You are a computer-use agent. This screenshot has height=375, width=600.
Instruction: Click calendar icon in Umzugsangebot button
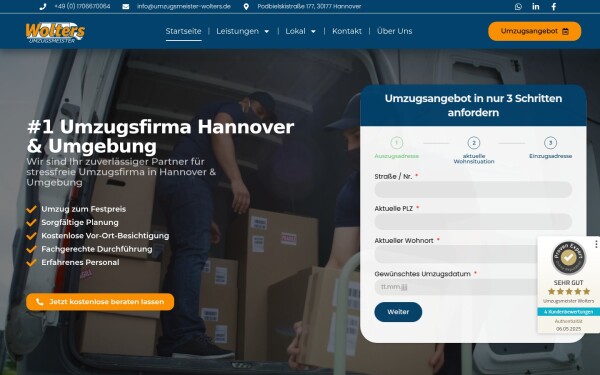(565, 31)
